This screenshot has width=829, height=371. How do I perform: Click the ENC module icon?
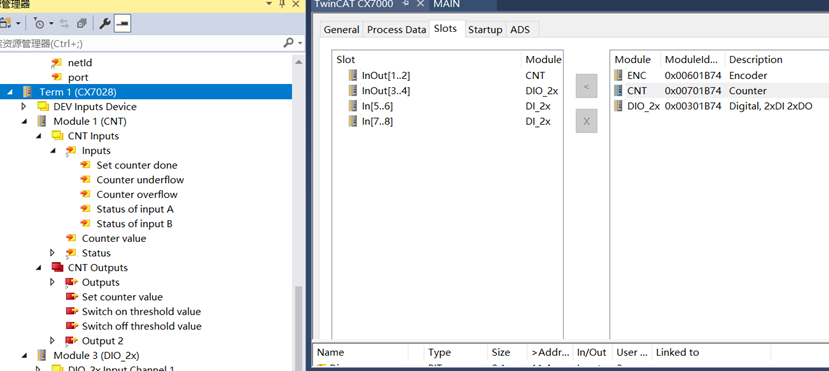coord(618,76)
